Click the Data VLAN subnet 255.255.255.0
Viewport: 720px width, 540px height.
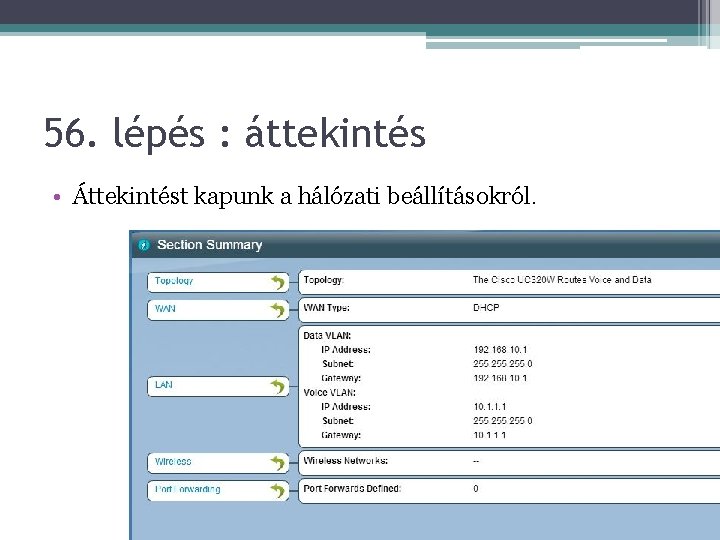[x=502, y=364]
